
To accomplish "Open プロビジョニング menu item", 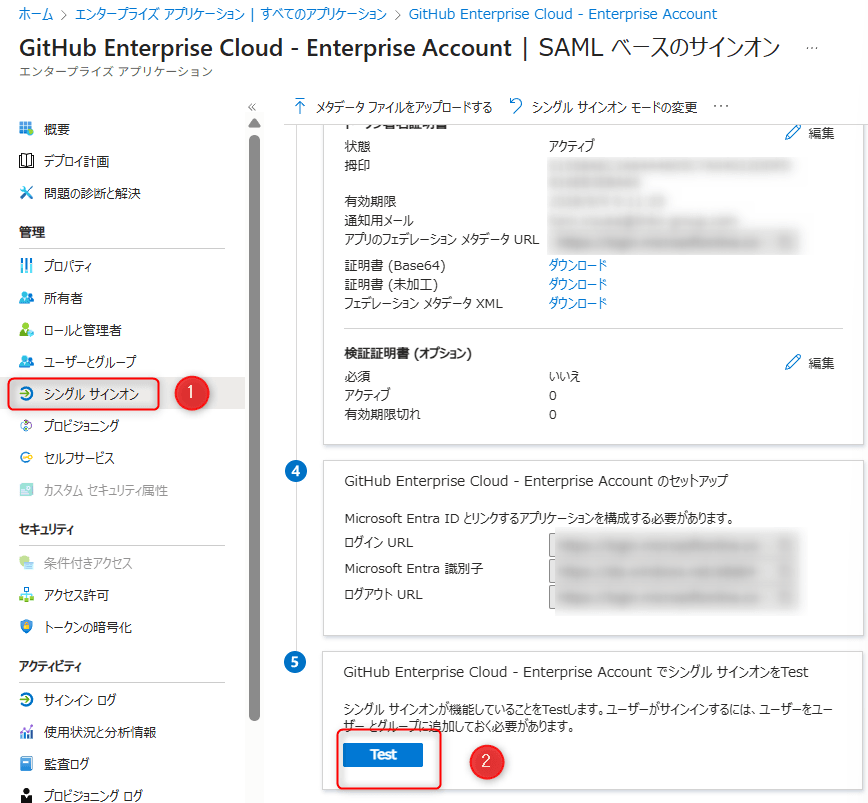I will [81, 426].
